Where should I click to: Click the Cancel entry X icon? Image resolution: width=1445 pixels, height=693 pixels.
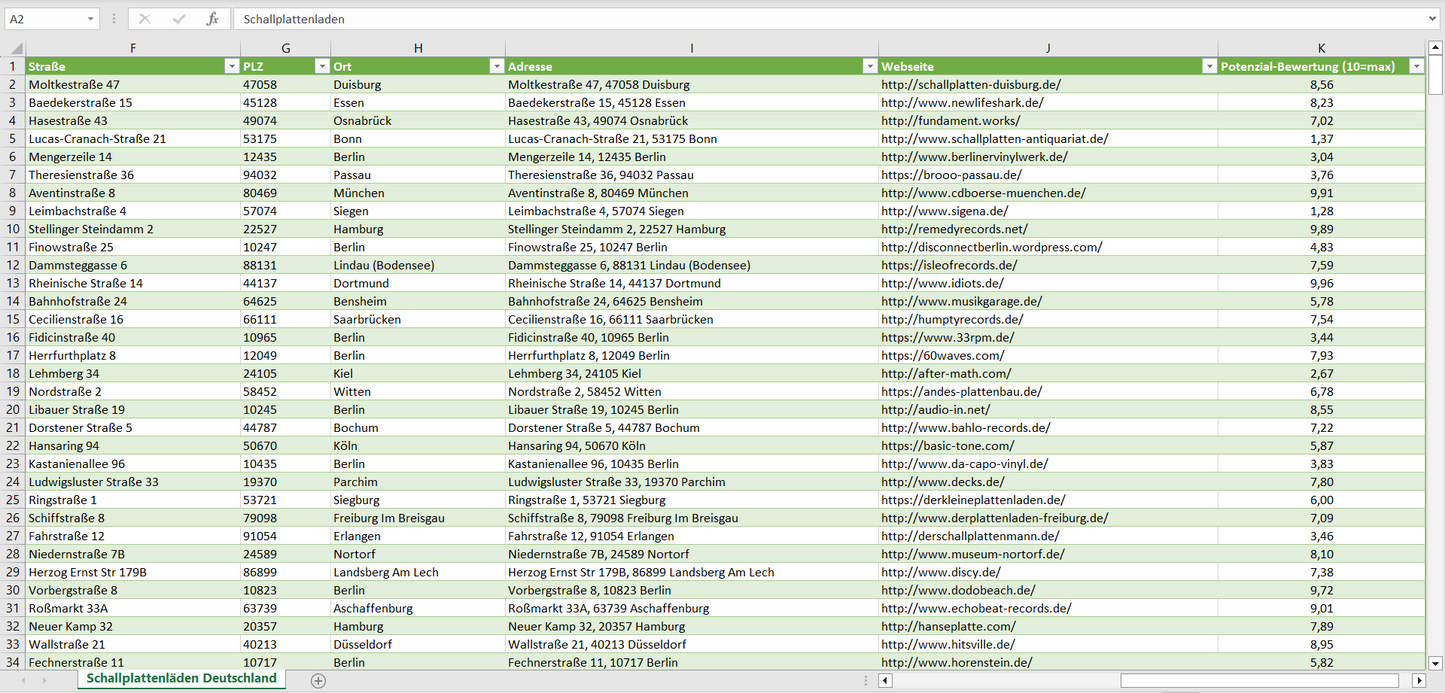tap(145, 19)
